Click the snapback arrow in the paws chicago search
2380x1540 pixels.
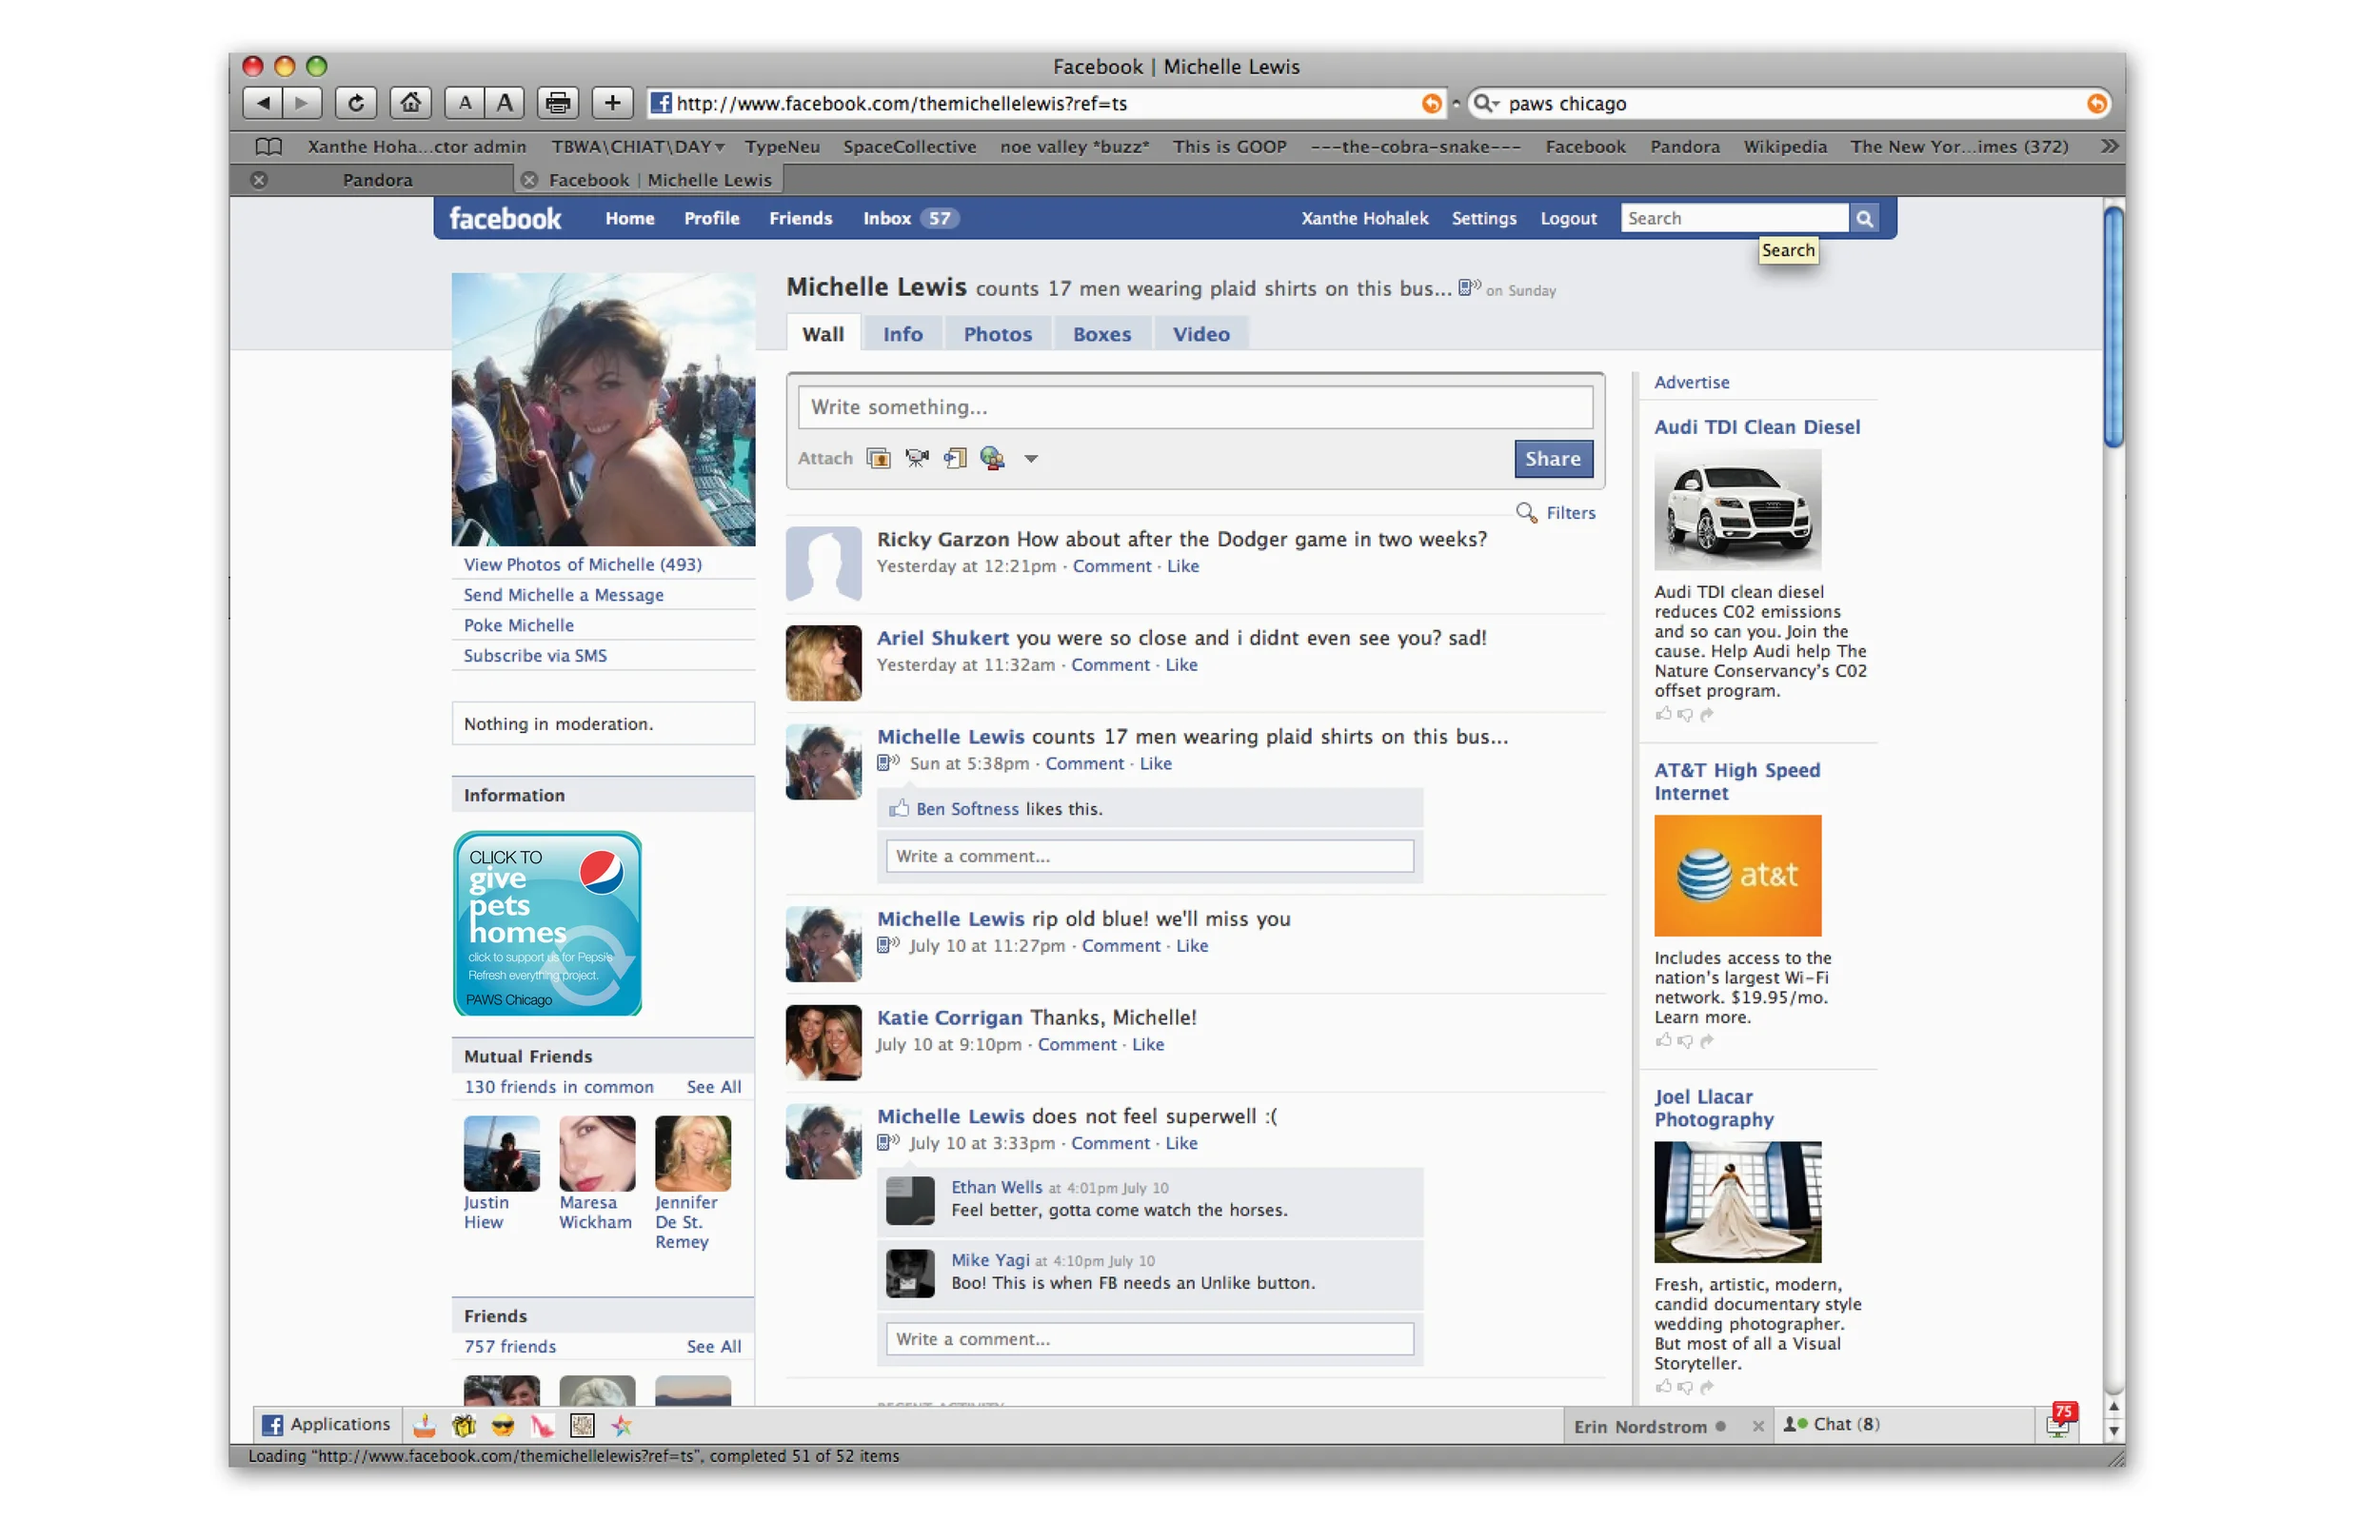tap(2097, 104)
